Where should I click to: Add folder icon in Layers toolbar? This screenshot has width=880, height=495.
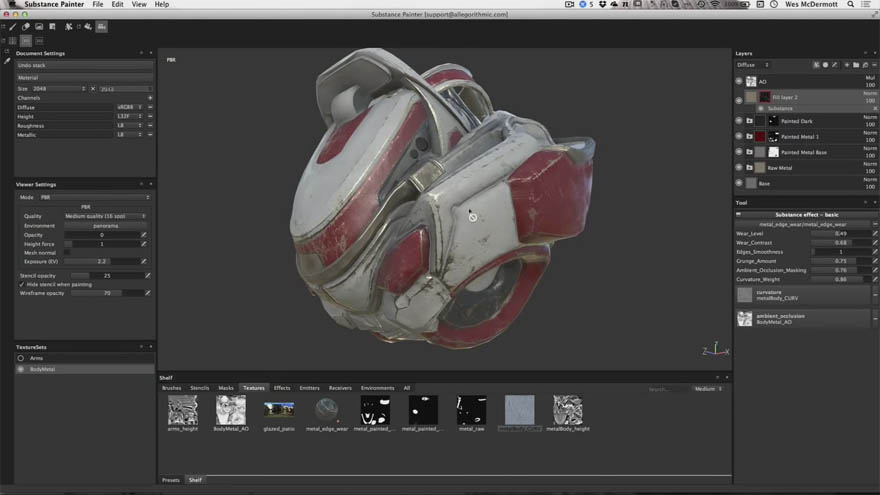coord(856,65)
